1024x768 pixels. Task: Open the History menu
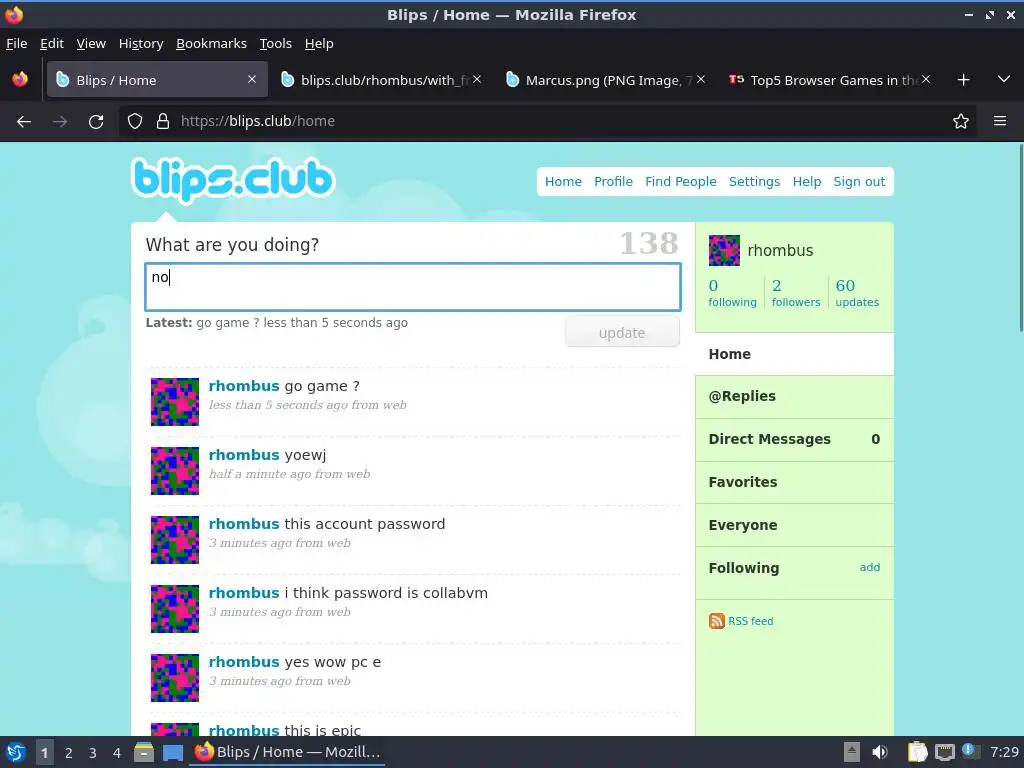[141, 44]
